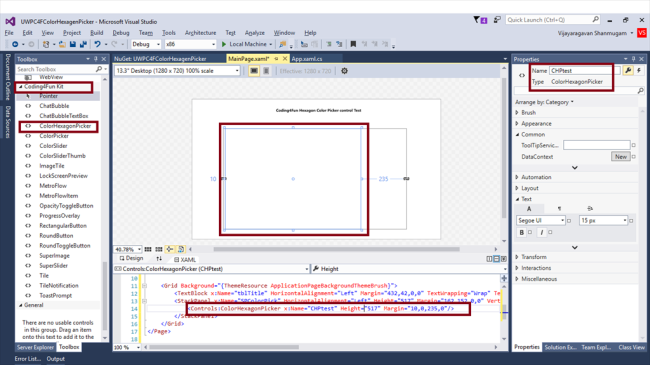Click New button beside DataContext
The height and width of the screenshot is (365, 650).
point(621,156)
